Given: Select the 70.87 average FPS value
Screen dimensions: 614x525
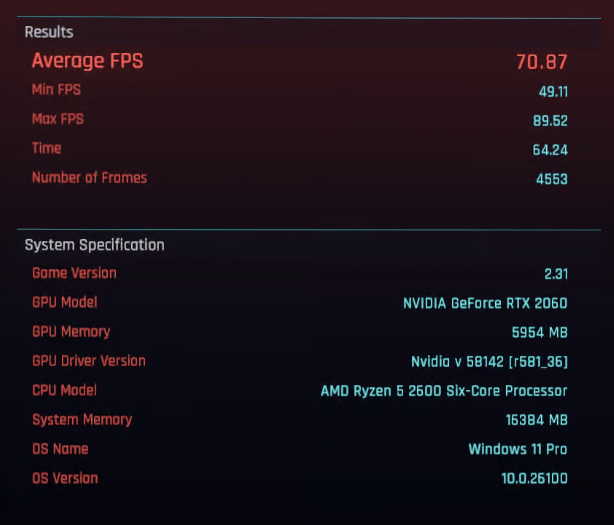Looking at the screenshot, I should pos(542,62).
